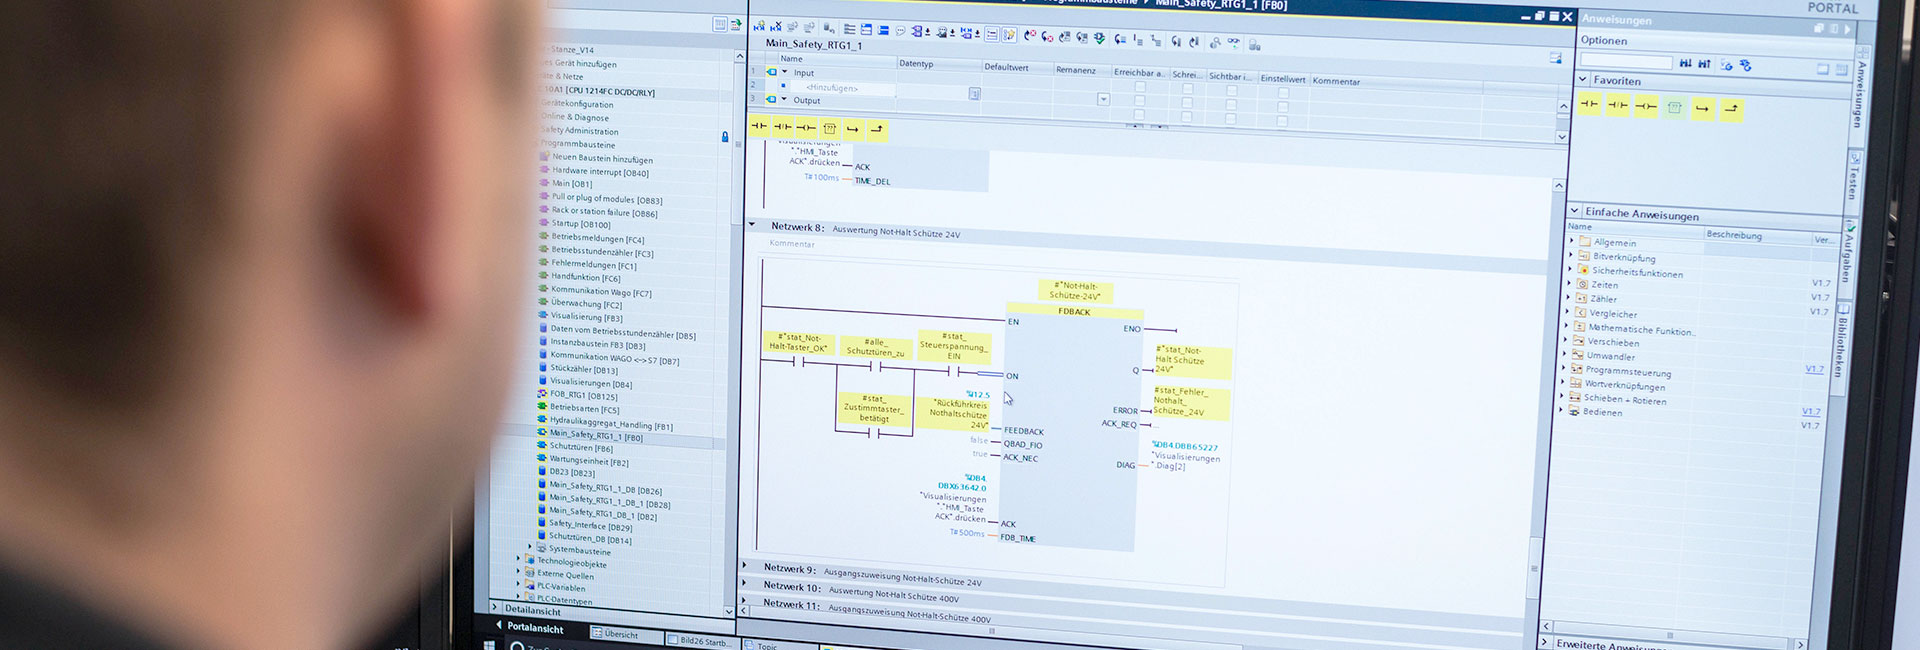The height and width of the screenshot is (650, 1920).
Task: Expand Netzwerk 9
Action: click(x=744, y=566)
